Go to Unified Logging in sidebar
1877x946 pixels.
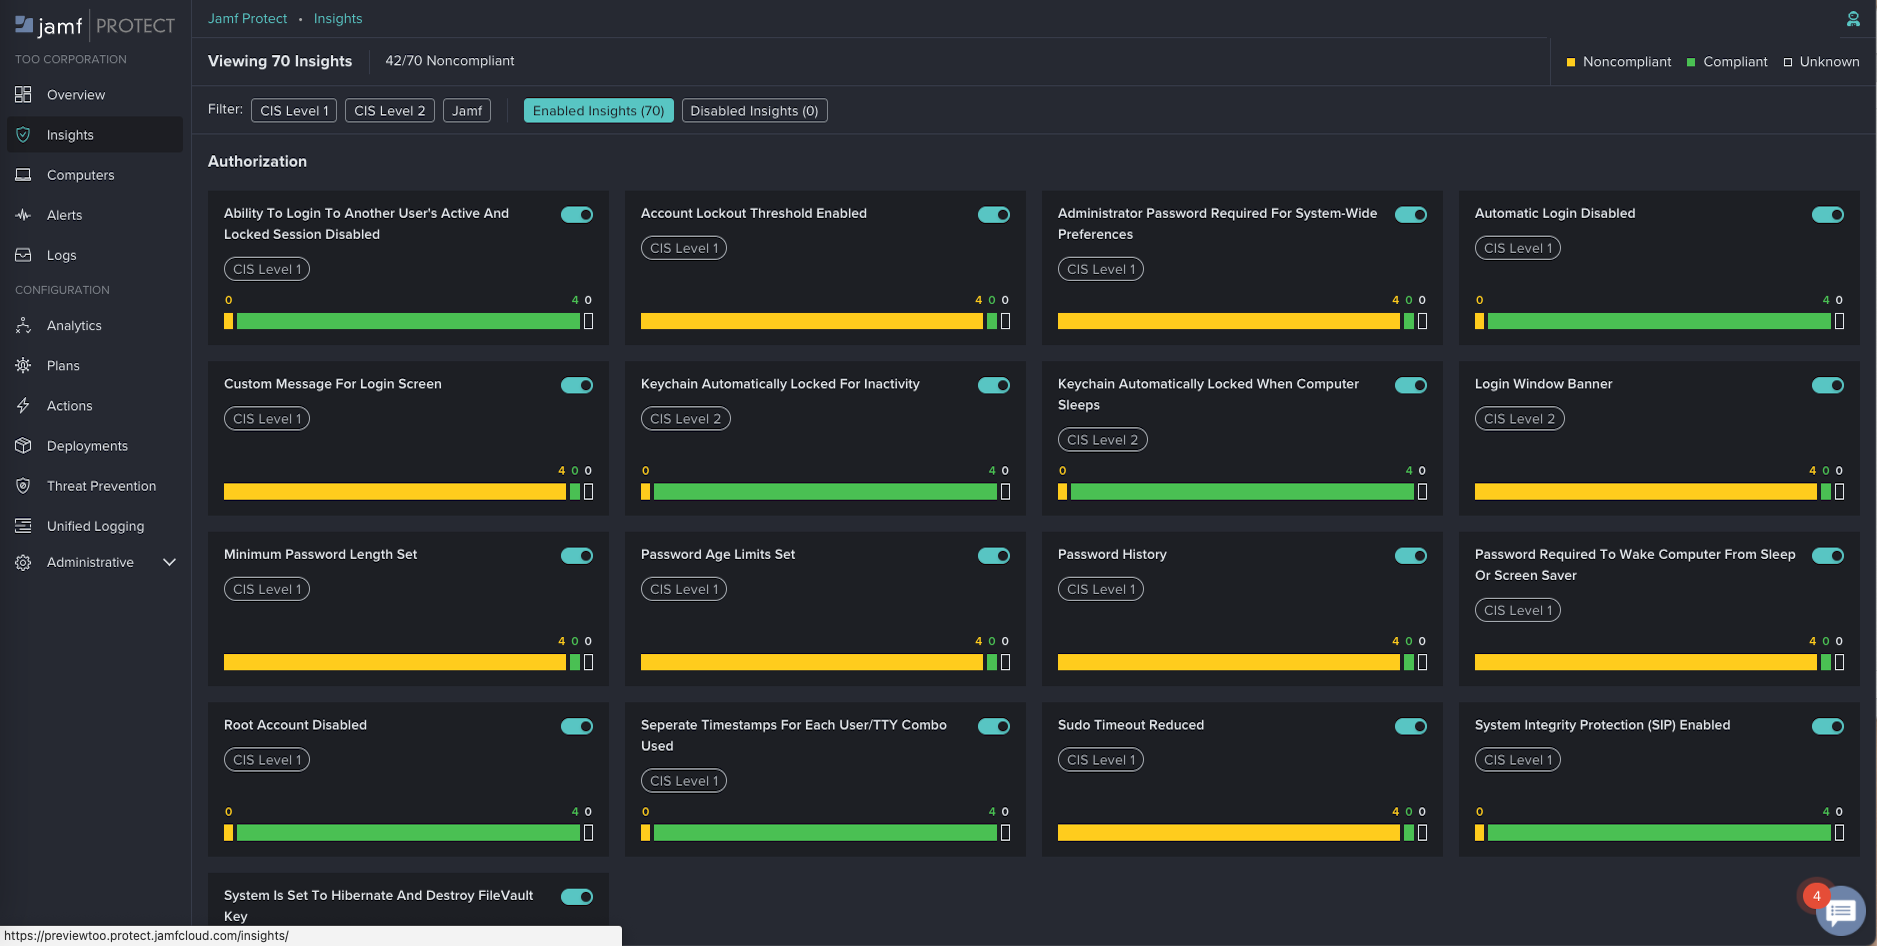(x=95, y=526)
